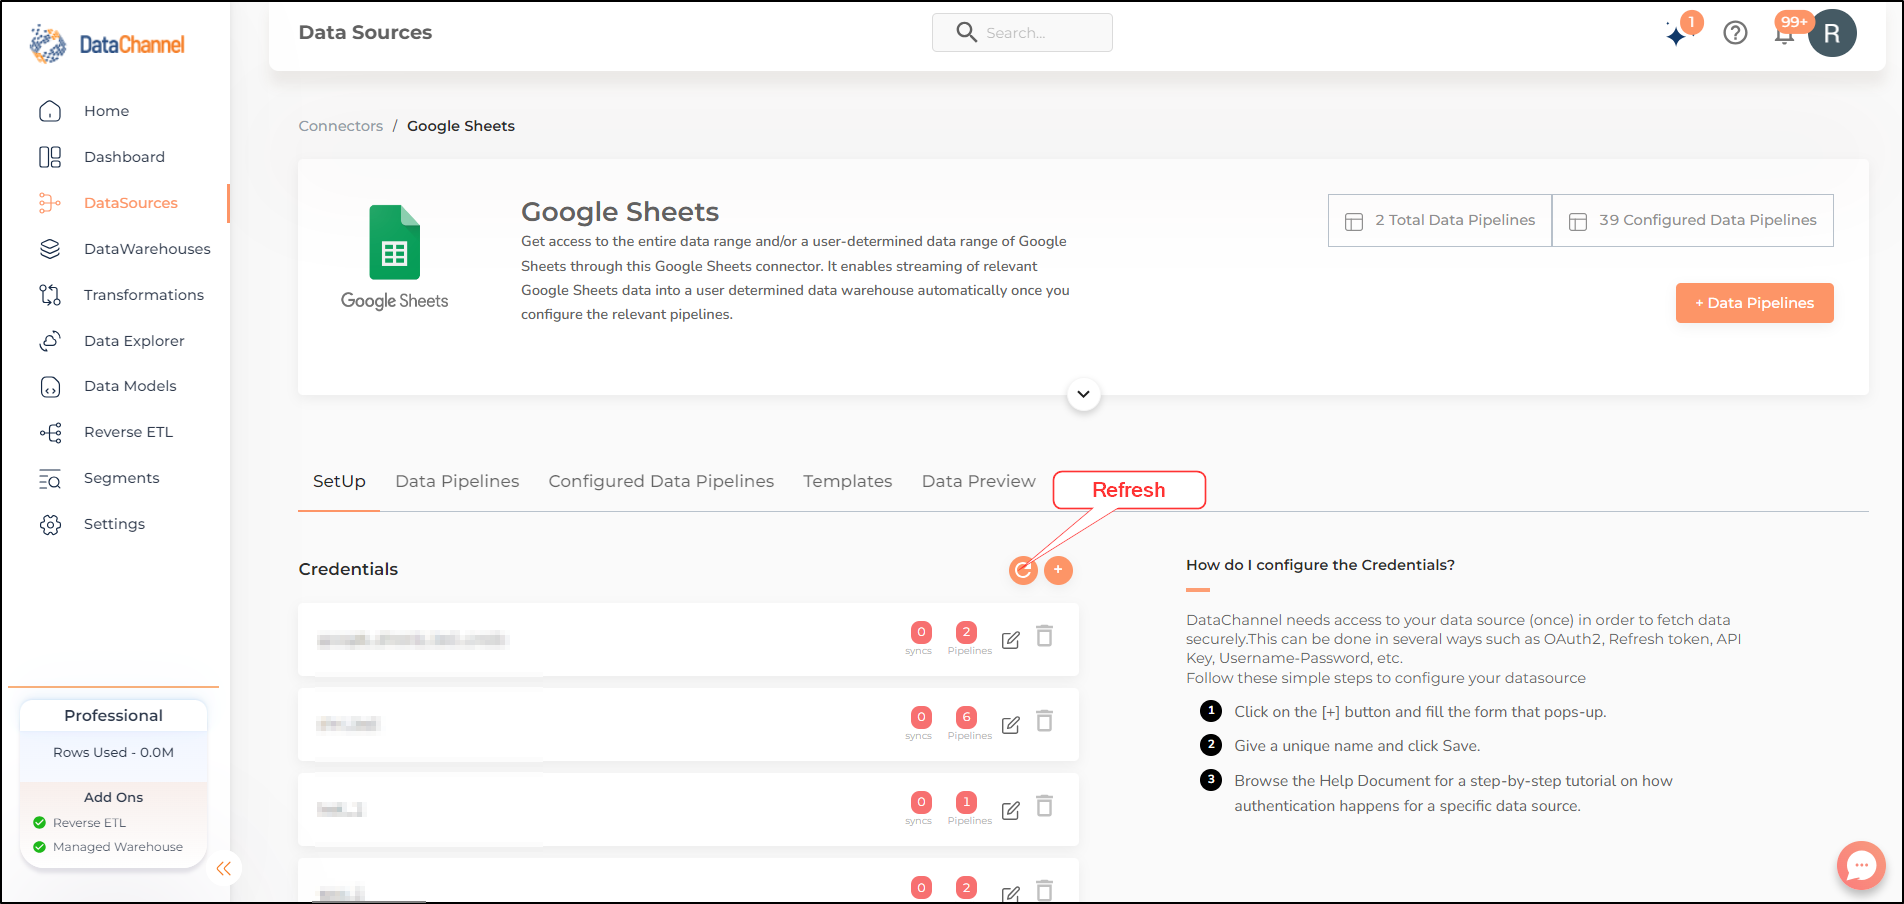Open Settings in the sidebar

click(114, 524)
